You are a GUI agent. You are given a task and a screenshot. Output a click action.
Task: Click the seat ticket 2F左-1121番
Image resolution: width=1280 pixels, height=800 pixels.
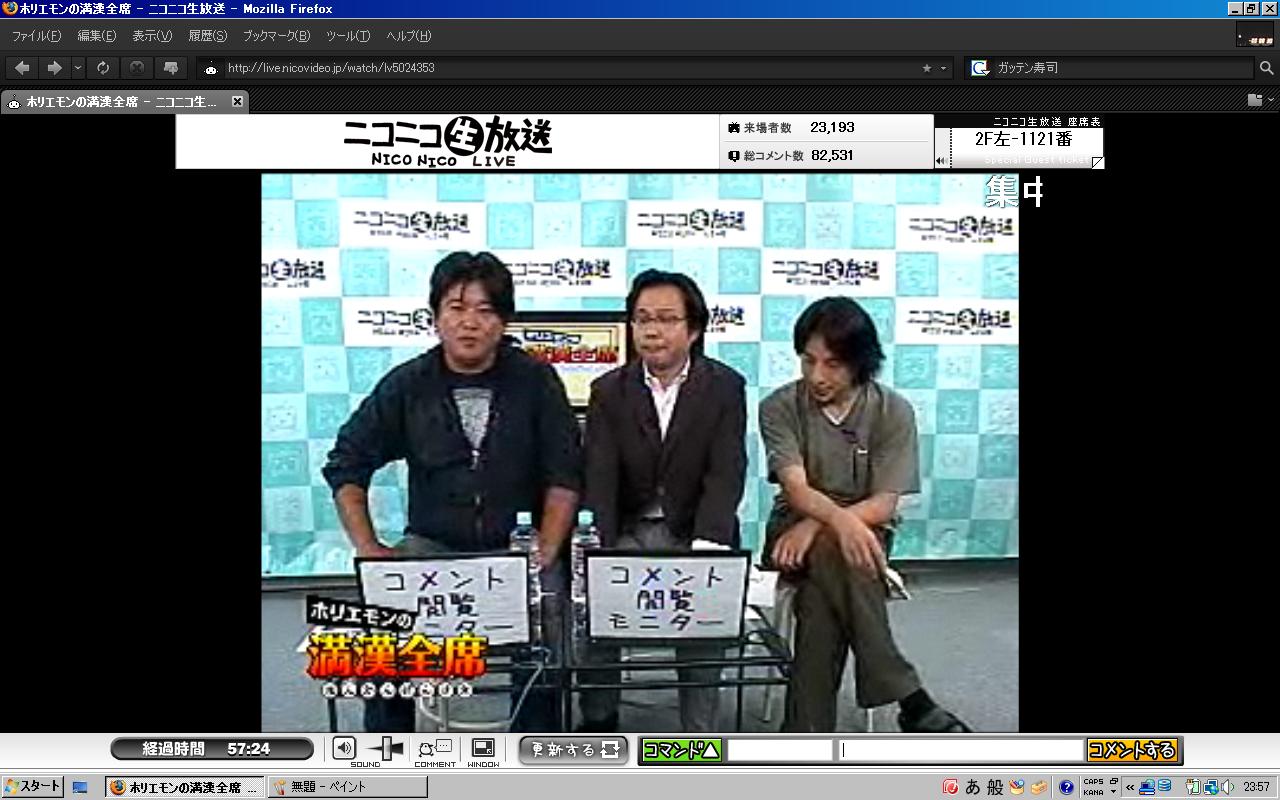click(1024, 139)
